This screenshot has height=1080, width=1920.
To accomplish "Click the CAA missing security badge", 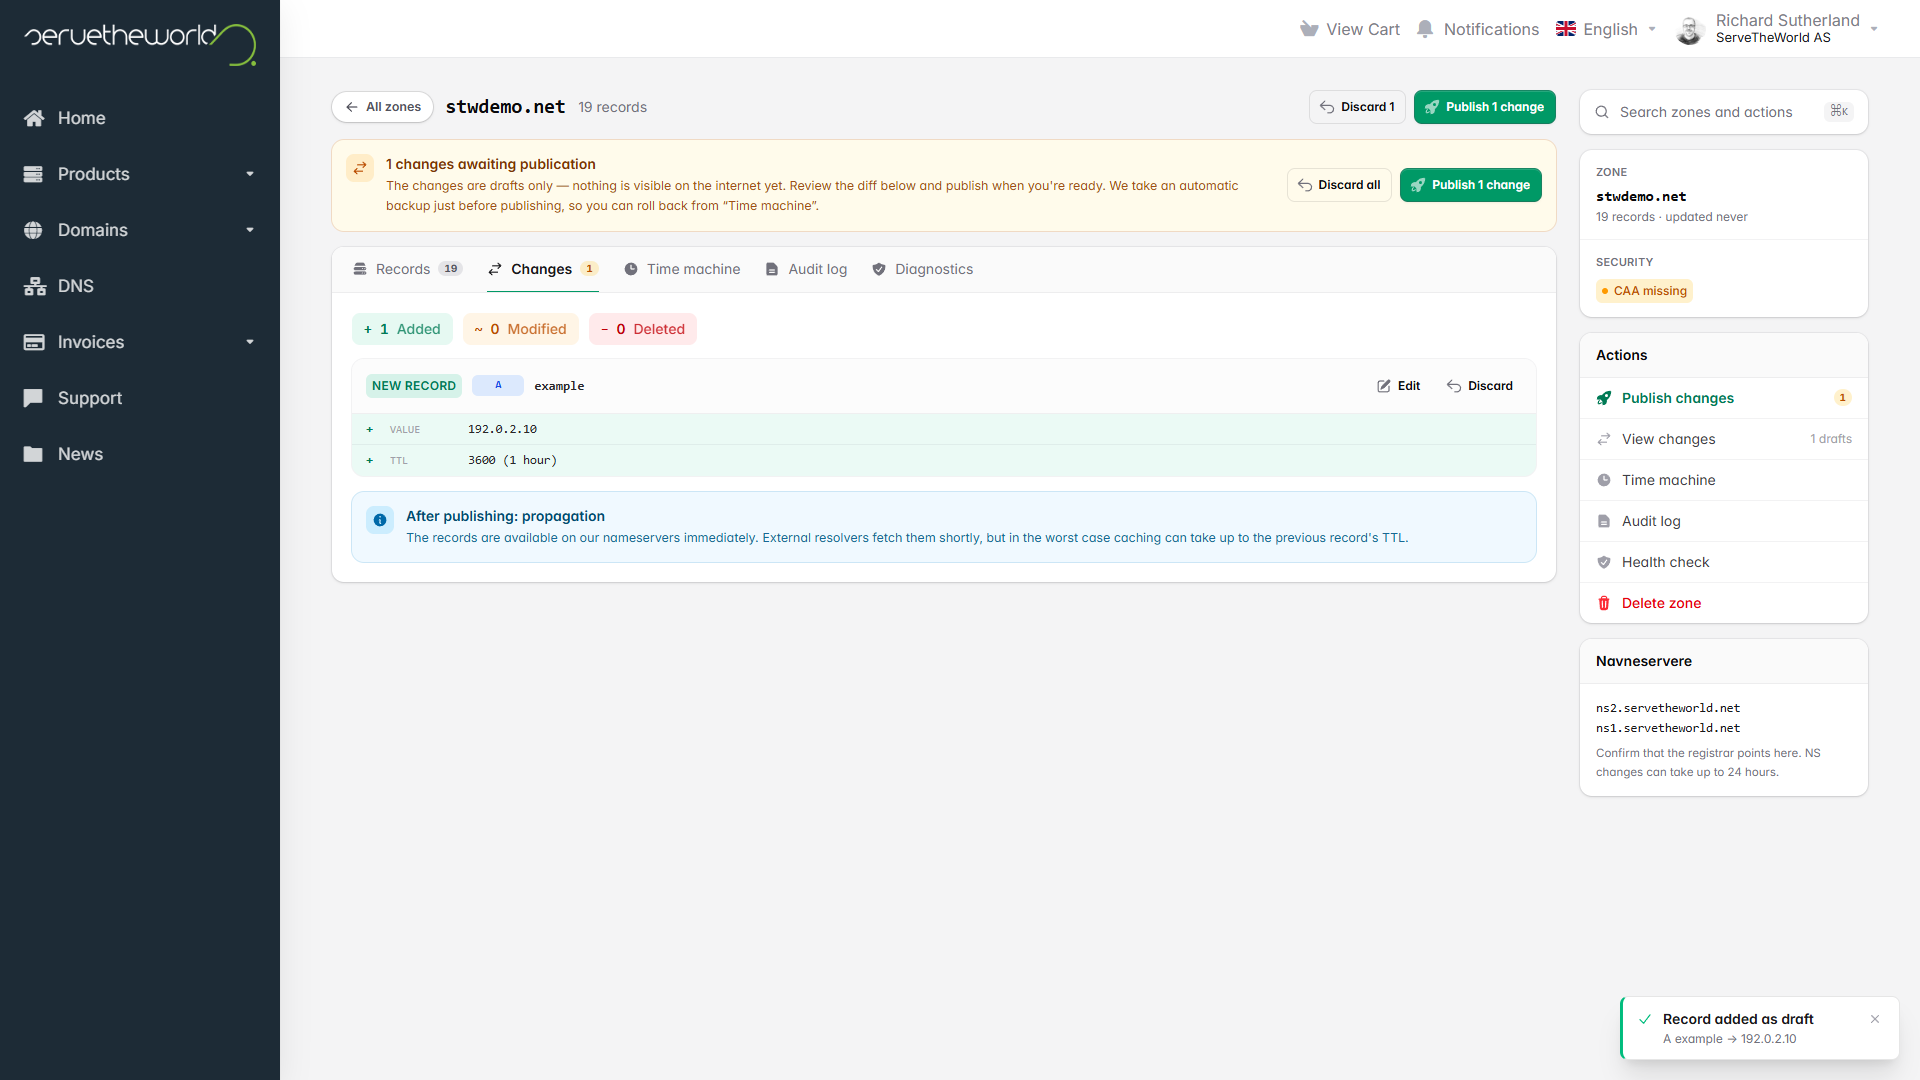I will (x=1644, y=291).
